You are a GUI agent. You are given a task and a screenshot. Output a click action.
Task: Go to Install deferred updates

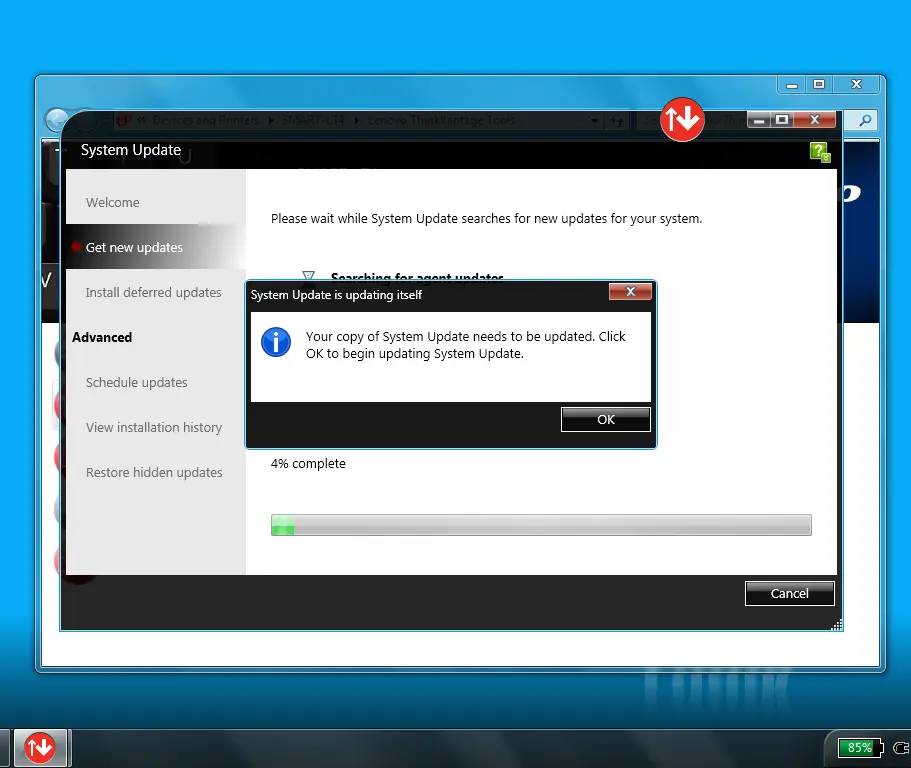click(x=153, y=292)
